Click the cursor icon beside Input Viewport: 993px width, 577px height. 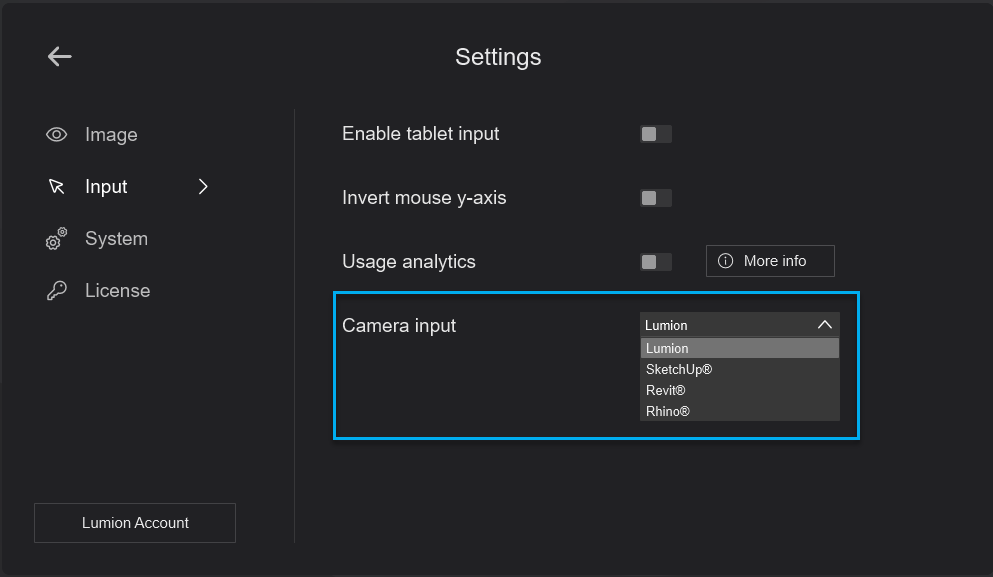point(56,186)
